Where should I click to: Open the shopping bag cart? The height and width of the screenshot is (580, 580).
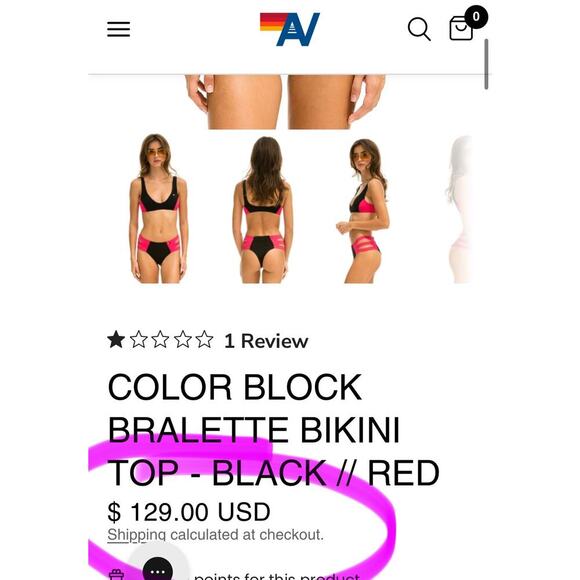461,28
